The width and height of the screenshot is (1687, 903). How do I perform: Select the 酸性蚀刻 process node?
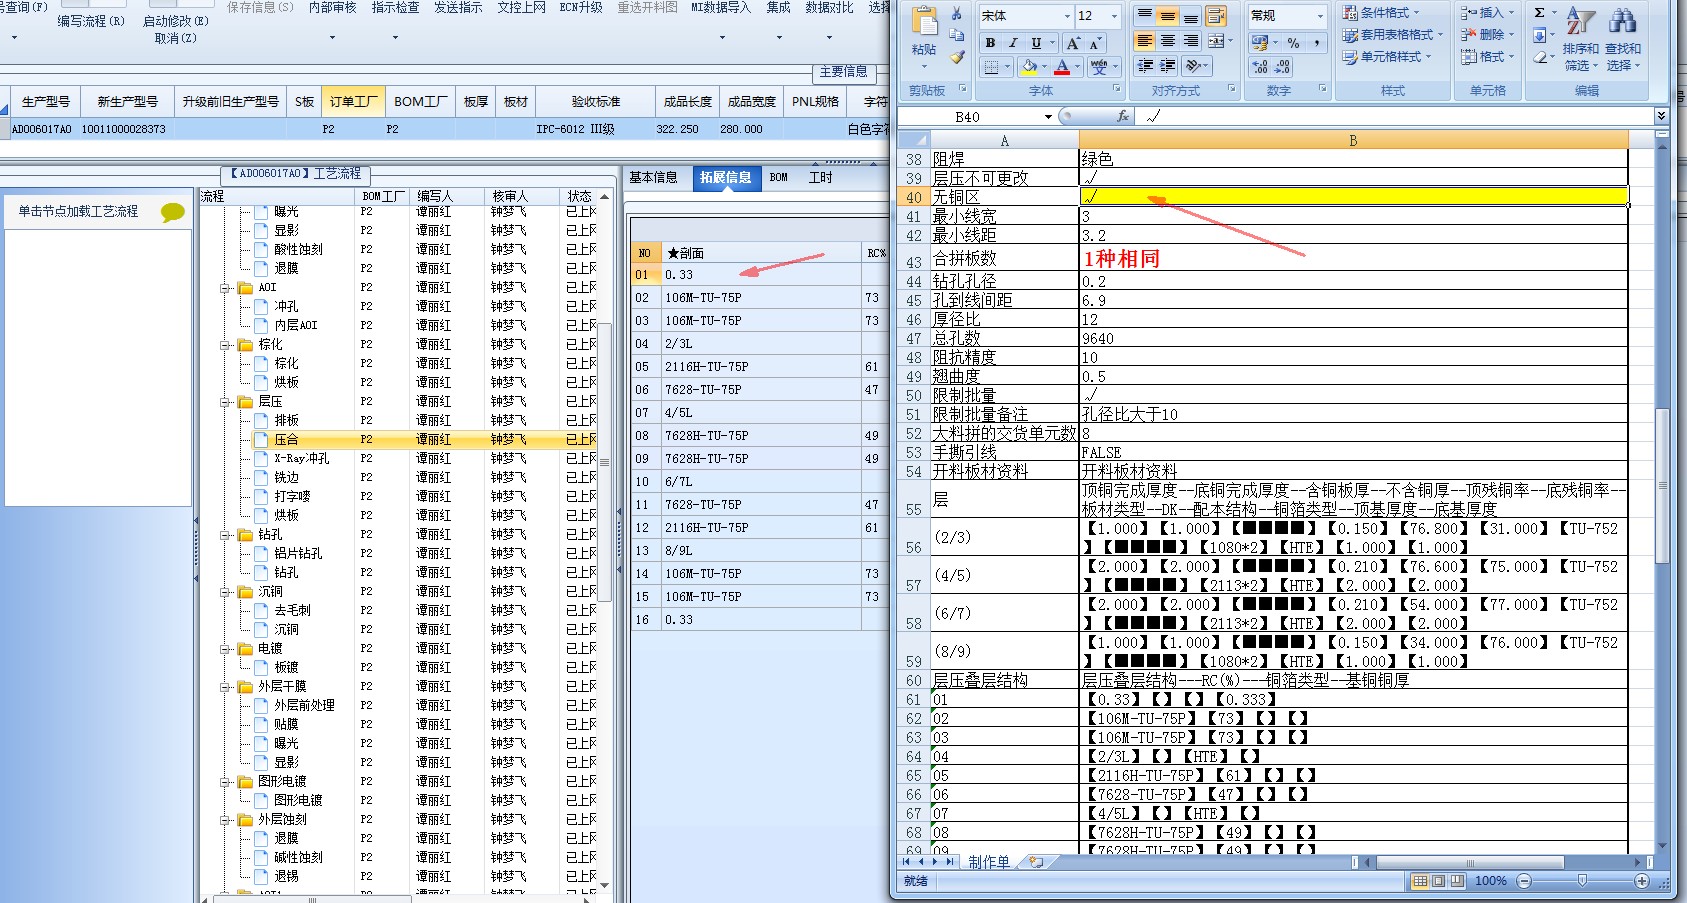point(298,250)
